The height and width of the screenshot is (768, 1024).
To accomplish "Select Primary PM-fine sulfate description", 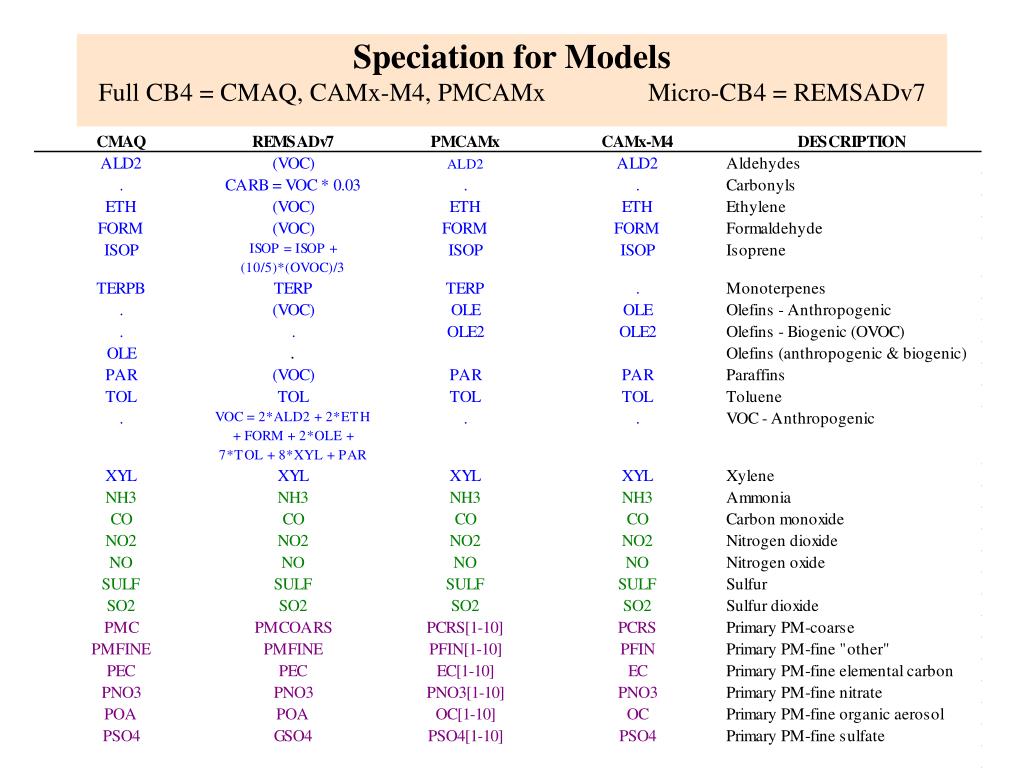I will [805, 736].
